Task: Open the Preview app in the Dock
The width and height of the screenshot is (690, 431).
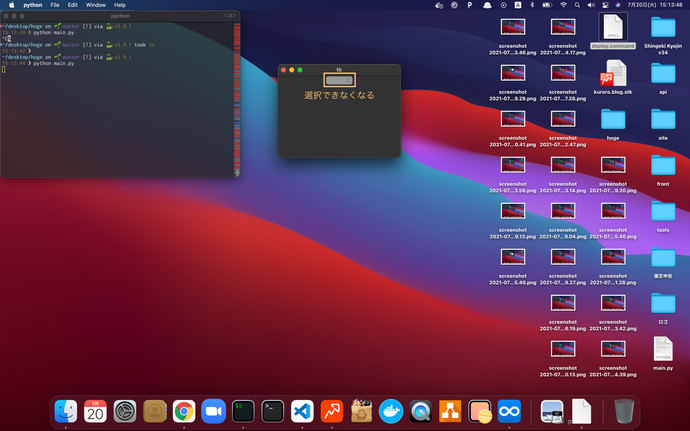Action: [x=552, y=411]
